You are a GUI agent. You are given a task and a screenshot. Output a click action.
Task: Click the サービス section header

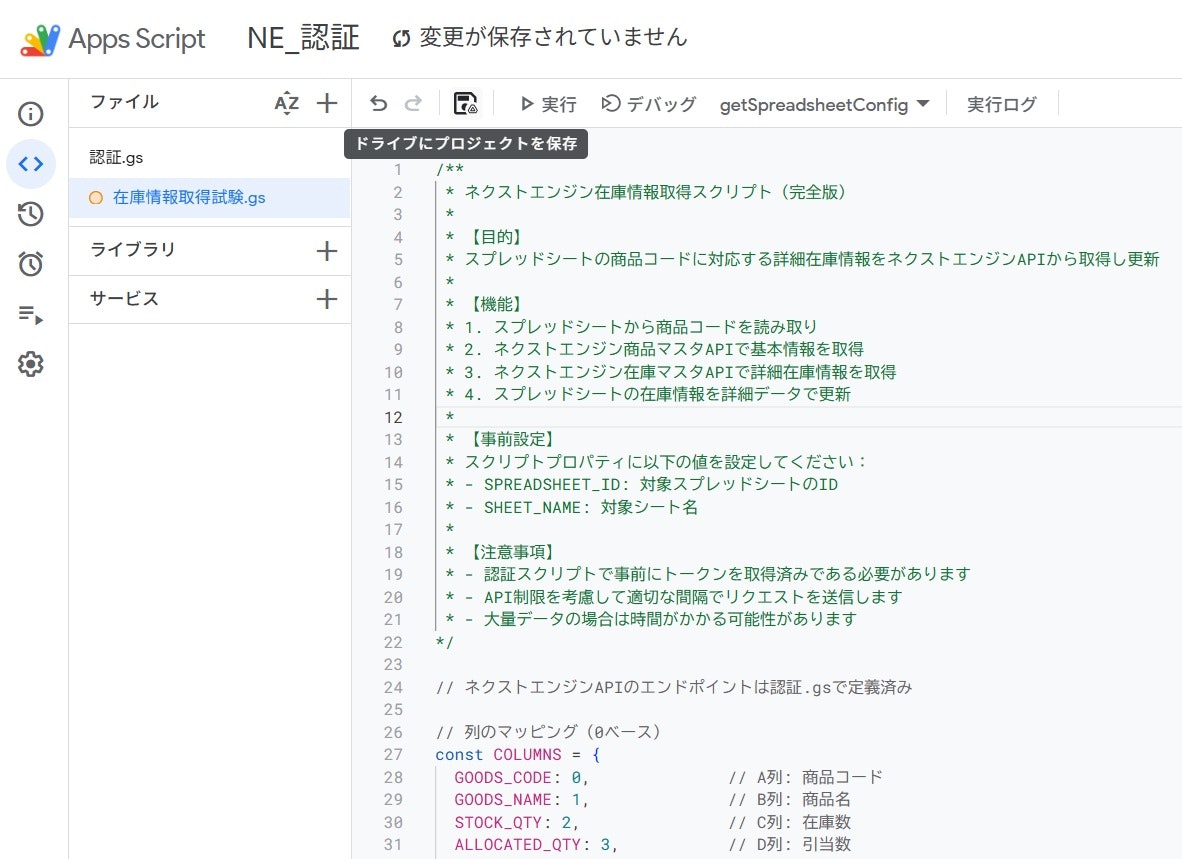click(x=124, y=298)
